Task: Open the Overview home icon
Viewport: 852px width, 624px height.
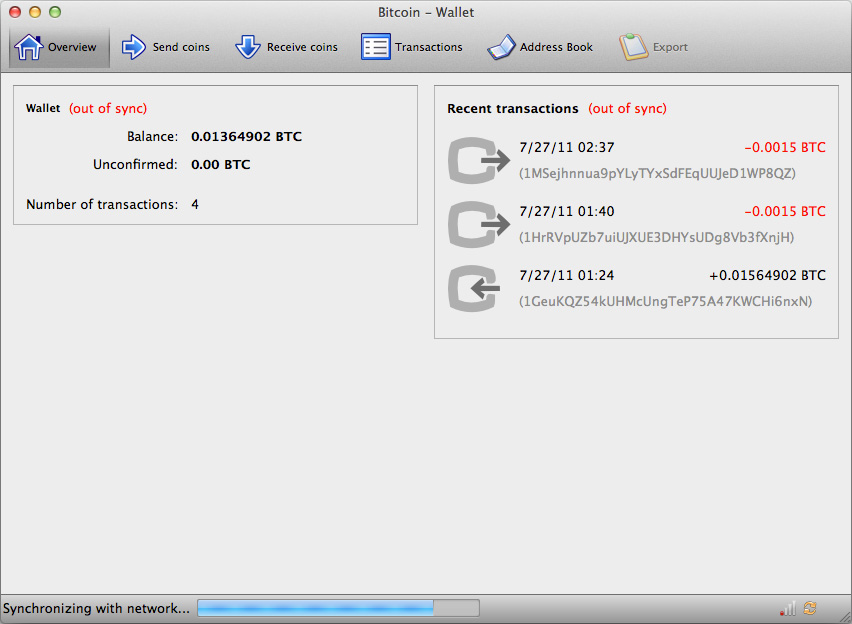Action: pos(29,47)
